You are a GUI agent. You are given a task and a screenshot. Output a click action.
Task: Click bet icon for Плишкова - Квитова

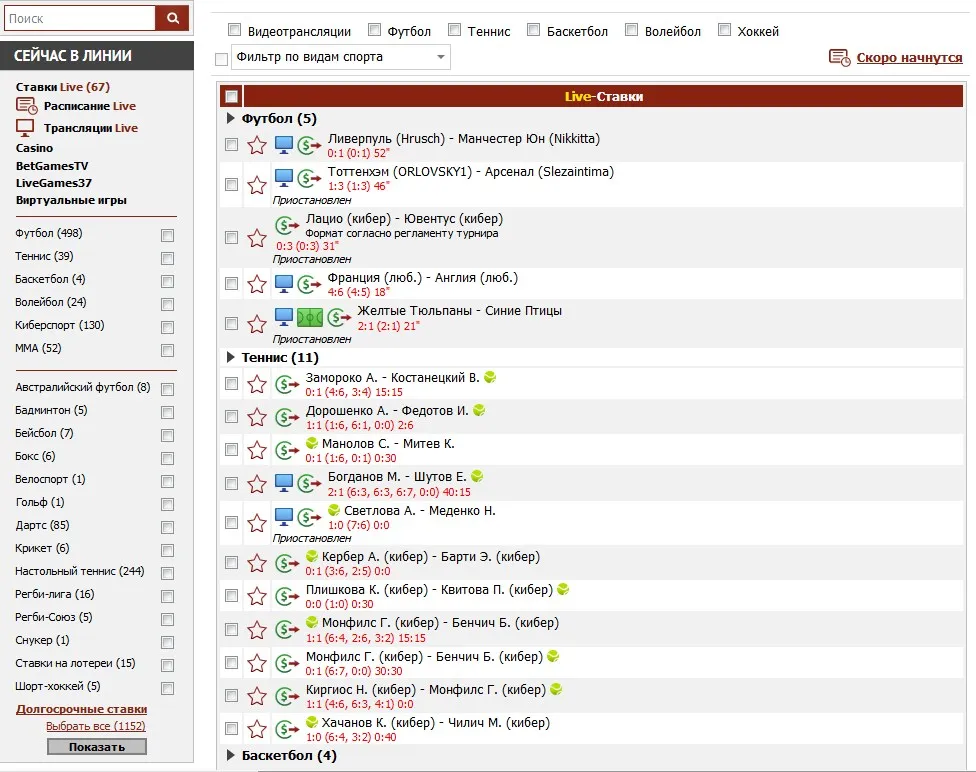[287, 596]
